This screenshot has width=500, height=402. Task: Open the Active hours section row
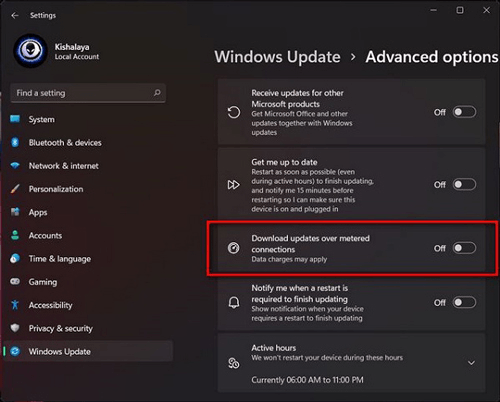tap(351, 363)
